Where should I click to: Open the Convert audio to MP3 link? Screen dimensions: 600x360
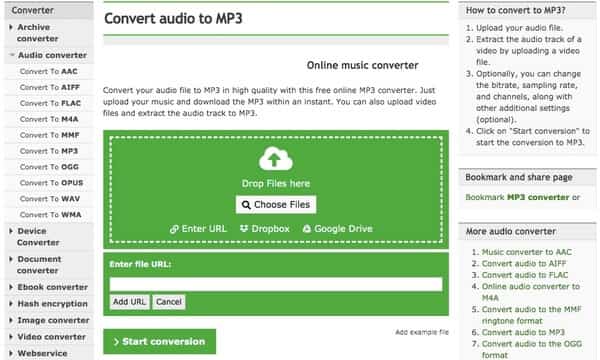click(x=523, y=332)
